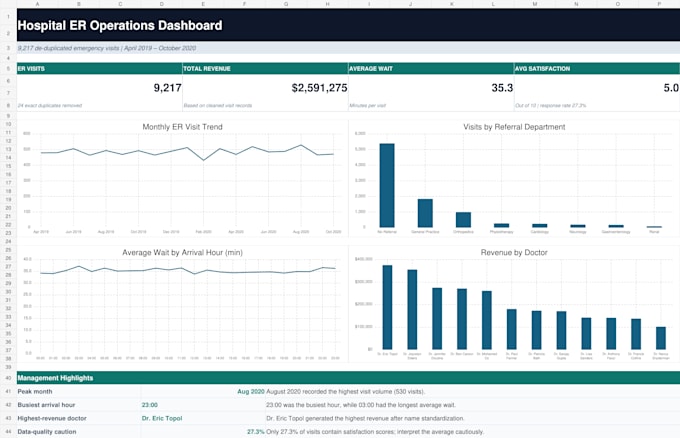Screen dimensions: 680x438
Task: Click the 27.3% data-quality value
Action: pyautogui.click(x=256, y=432)
